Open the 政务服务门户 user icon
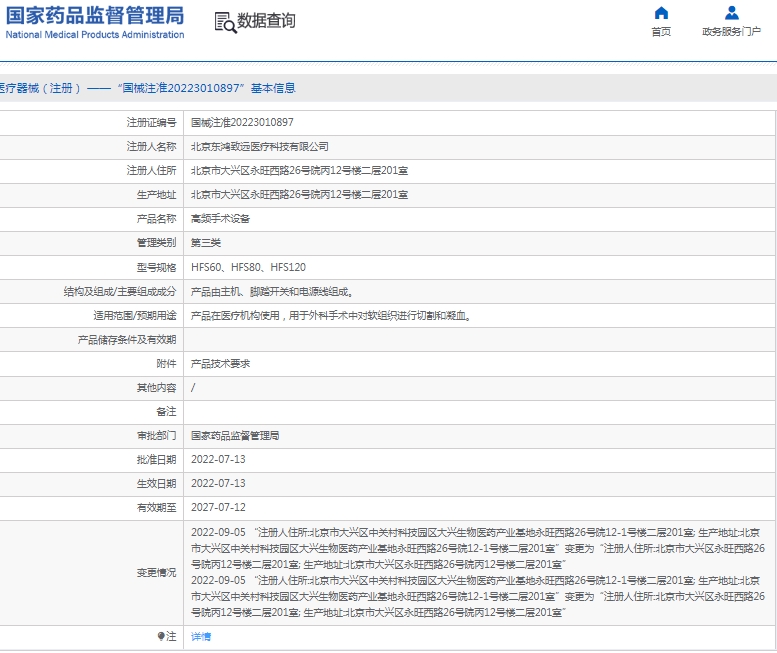The height and width of the screenshot is (653, 777). tap(731, 13)
